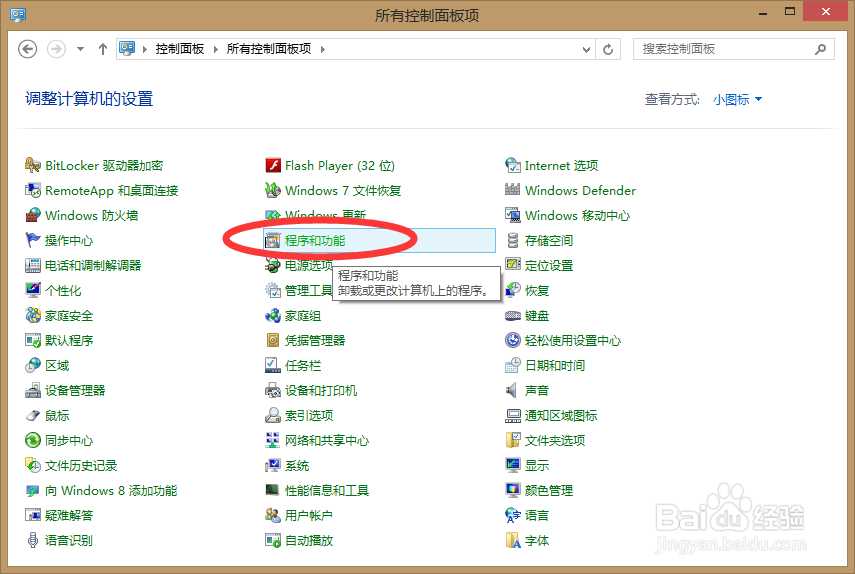Open the Windows Defender icon
The height and width of the screenshot is (574, 855).
pos(513,190)
